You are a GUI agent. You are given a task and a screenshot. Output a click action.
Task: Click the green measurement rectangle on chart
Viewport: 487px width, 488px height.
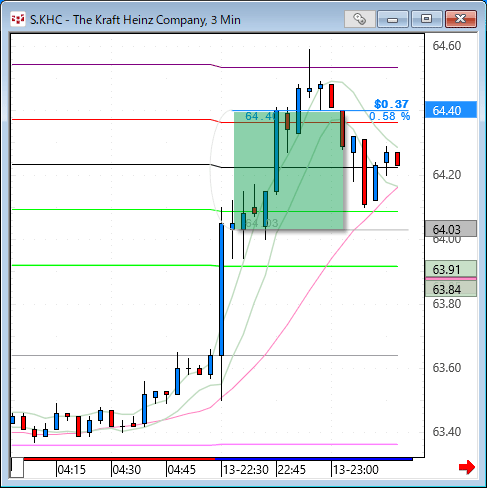pos(289,170)
